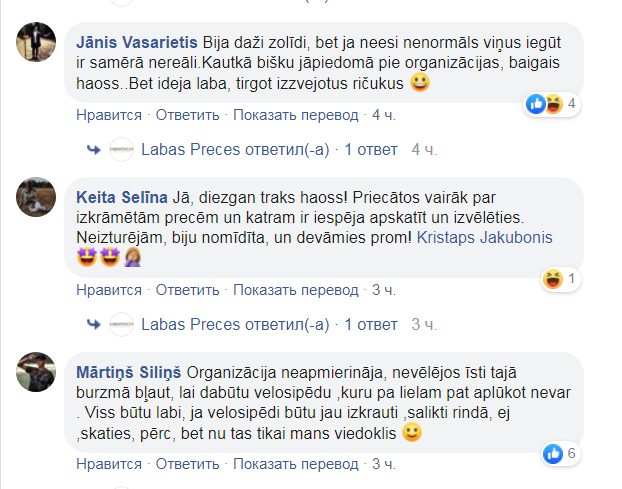Like Jānis Vasarietis comment via Нравится
Viewport: 622px width, 489px height.
pos(109,115)
